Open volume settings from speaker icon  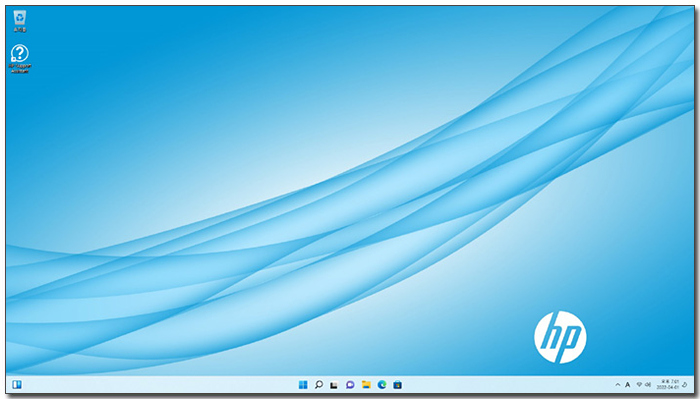pyautogui.click(x=648, y=384)
